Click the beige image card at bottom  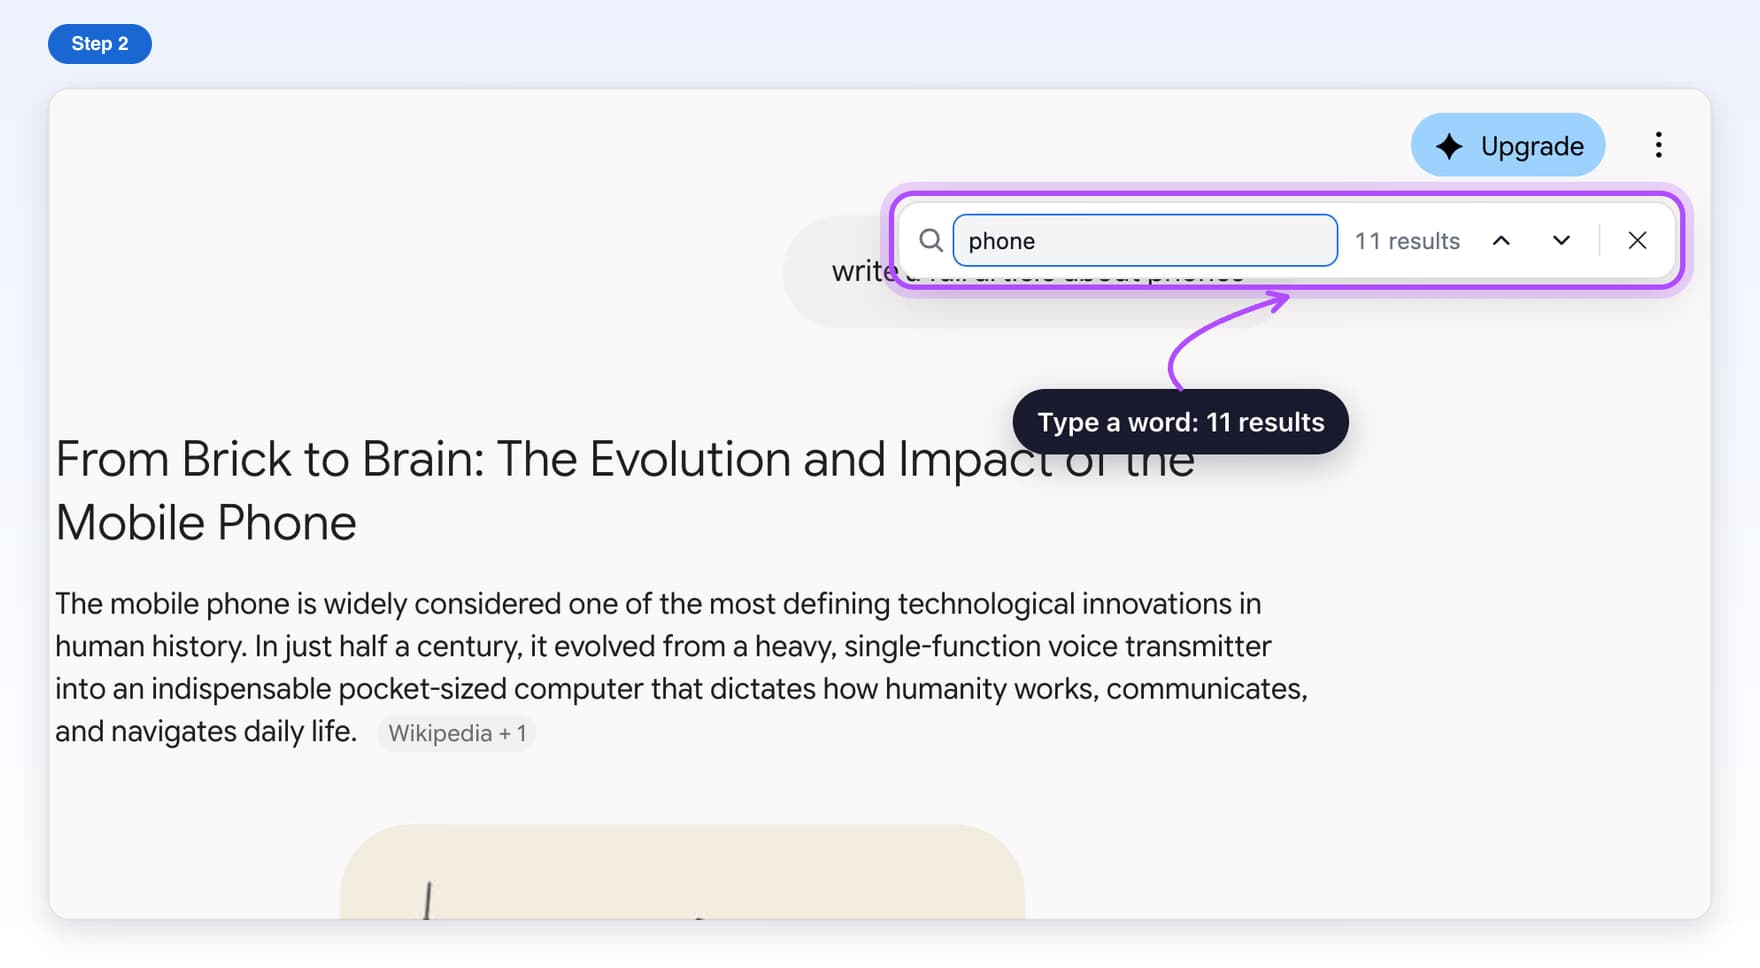[682, 871]
